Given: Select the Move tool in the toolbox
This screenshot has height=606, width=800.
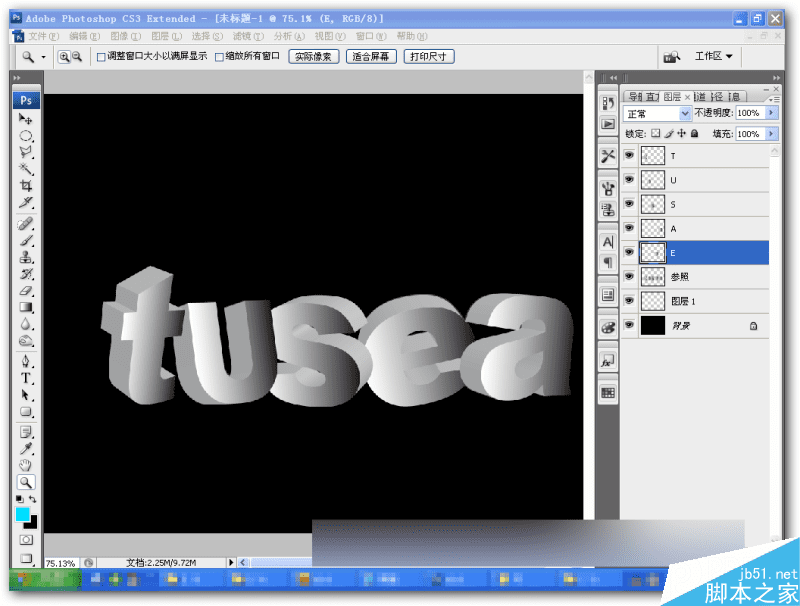Looking at the screenshot, I should [26, 119].
